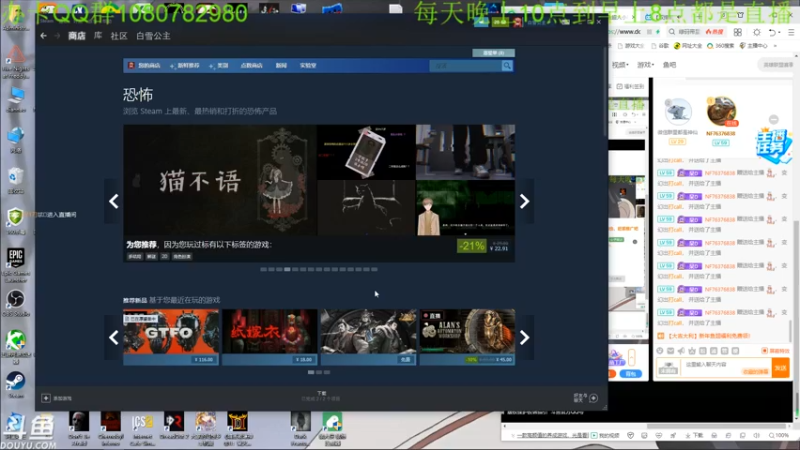Screen dimensions: 800x450
Task: Select the highlighted carousel page dot
Action: pos(287,269)
